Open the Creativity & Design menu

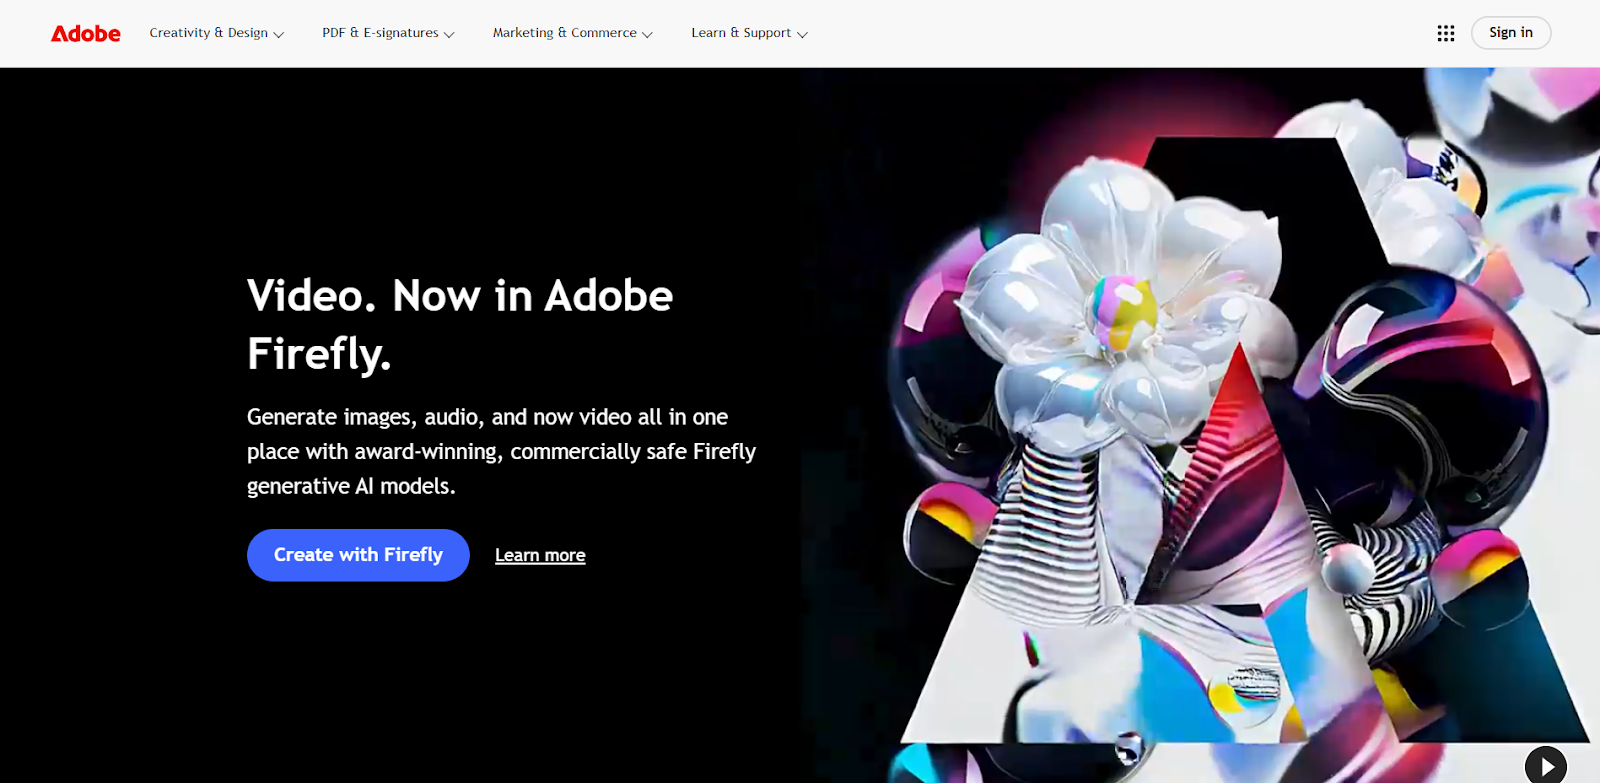[217, 33]
